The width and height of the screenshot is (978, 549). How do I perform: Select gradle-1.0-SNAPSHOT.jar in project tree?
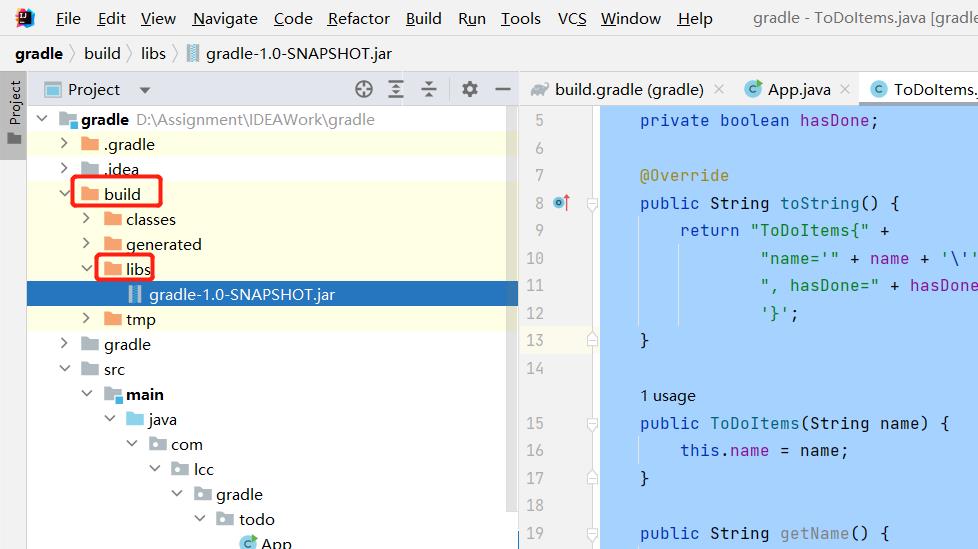tap(272, 294)
